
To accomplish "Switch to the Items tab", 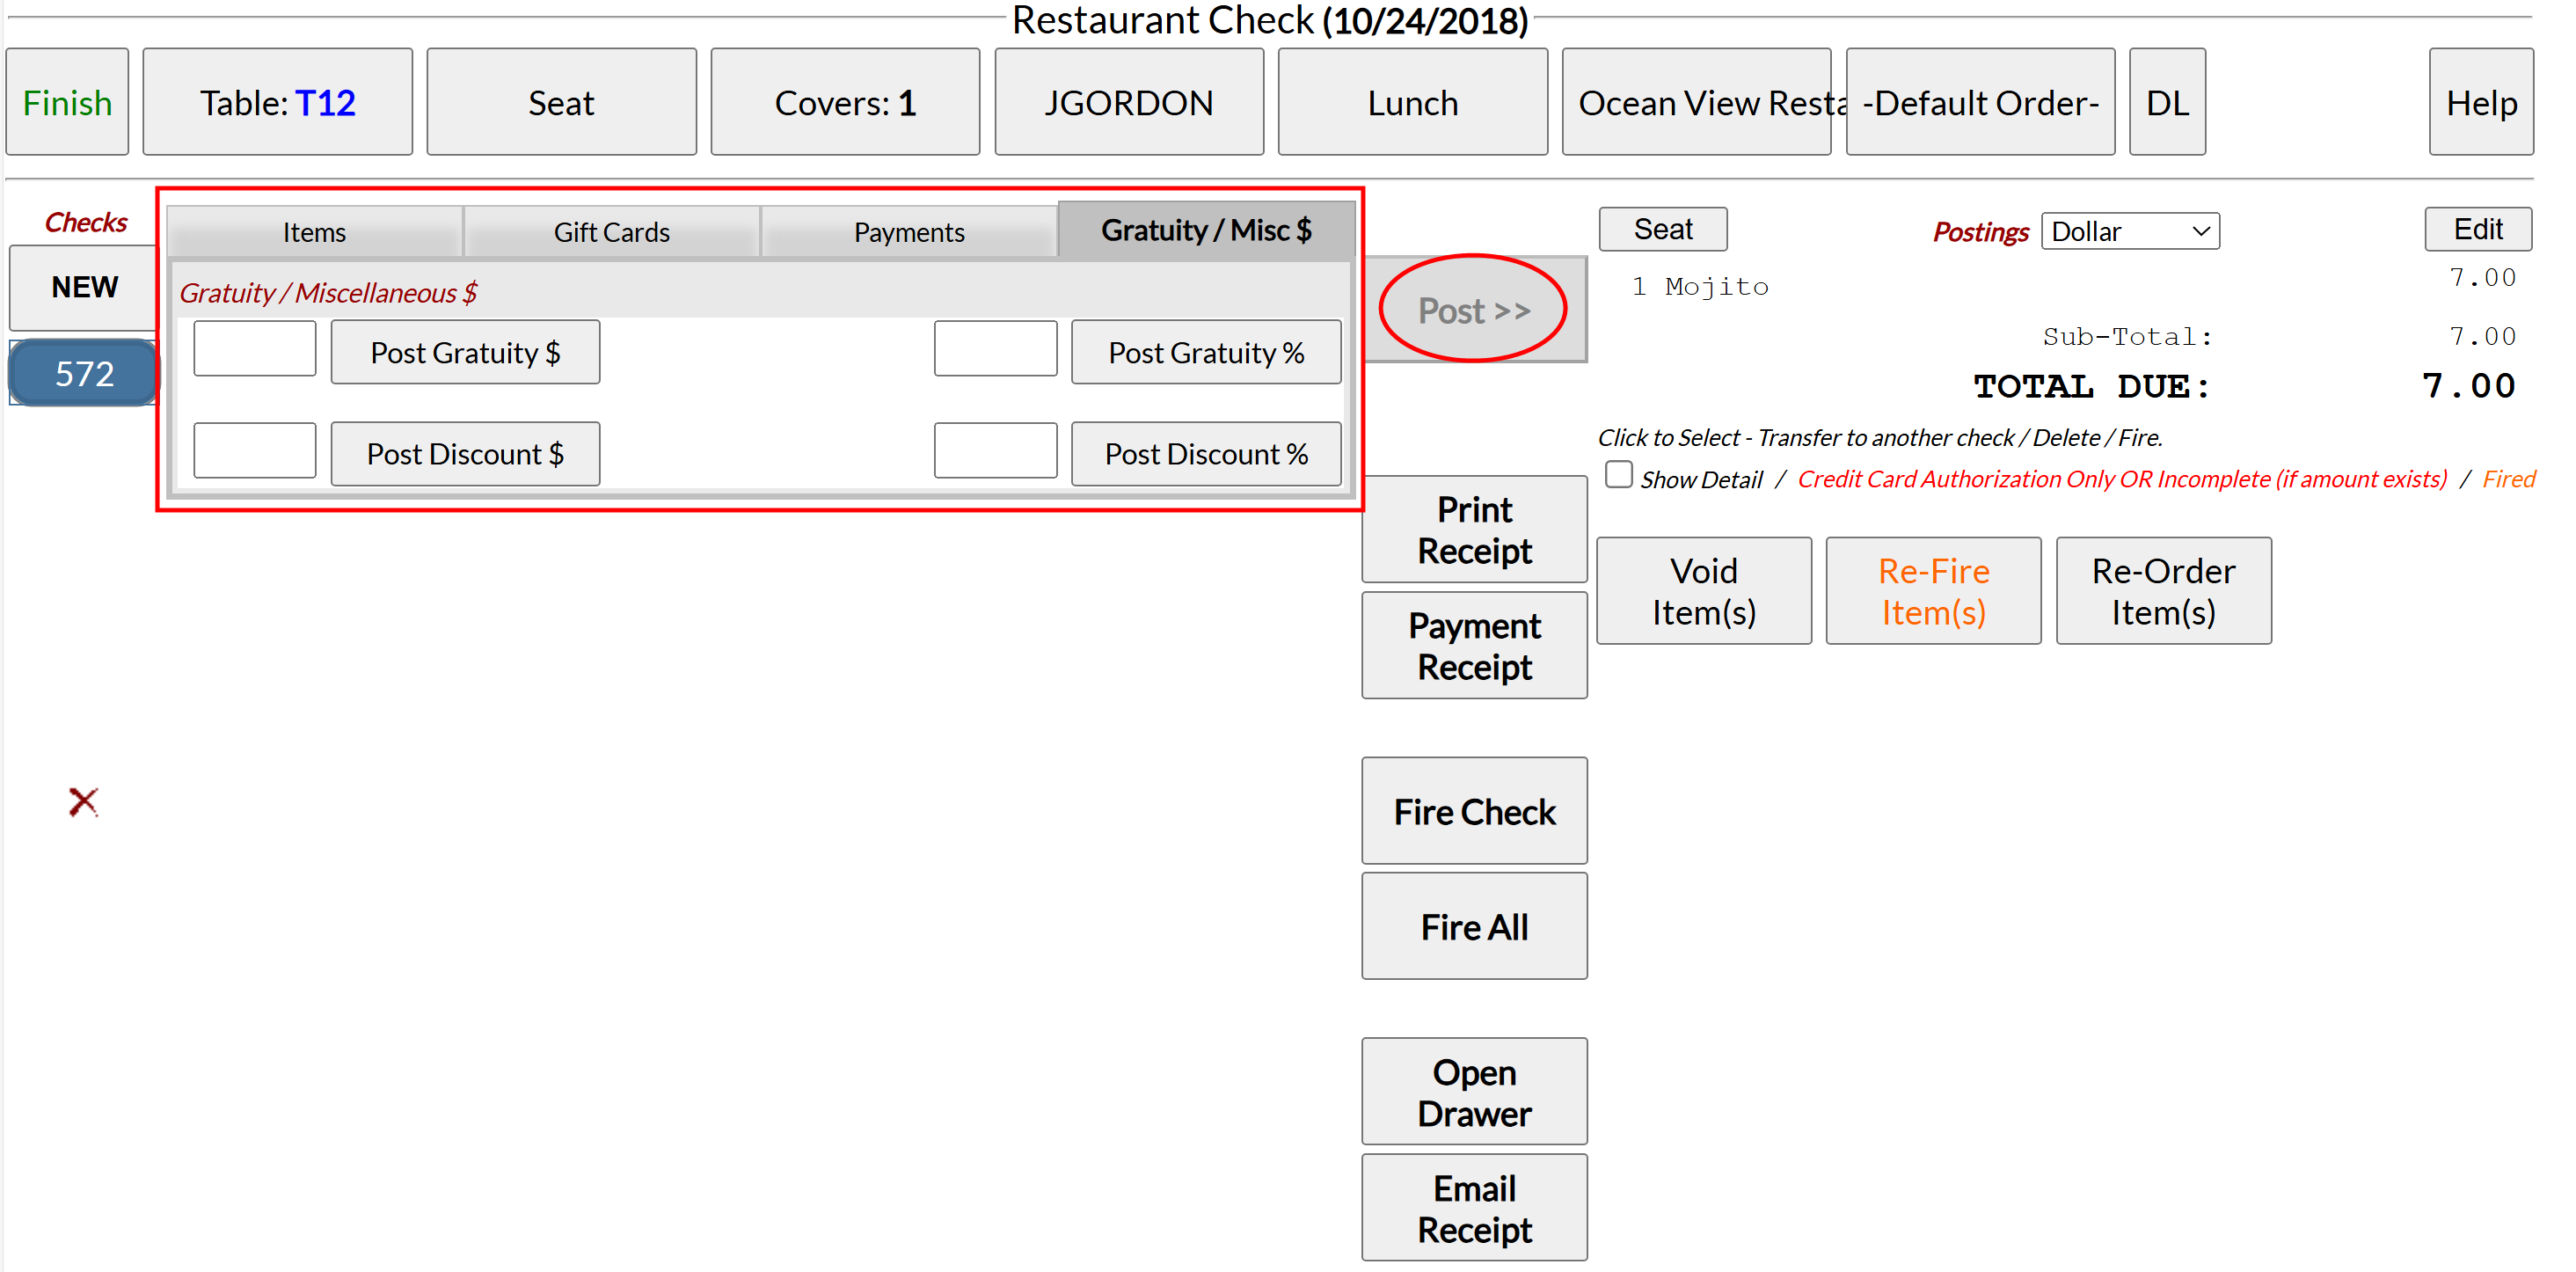I will point(314,232).
